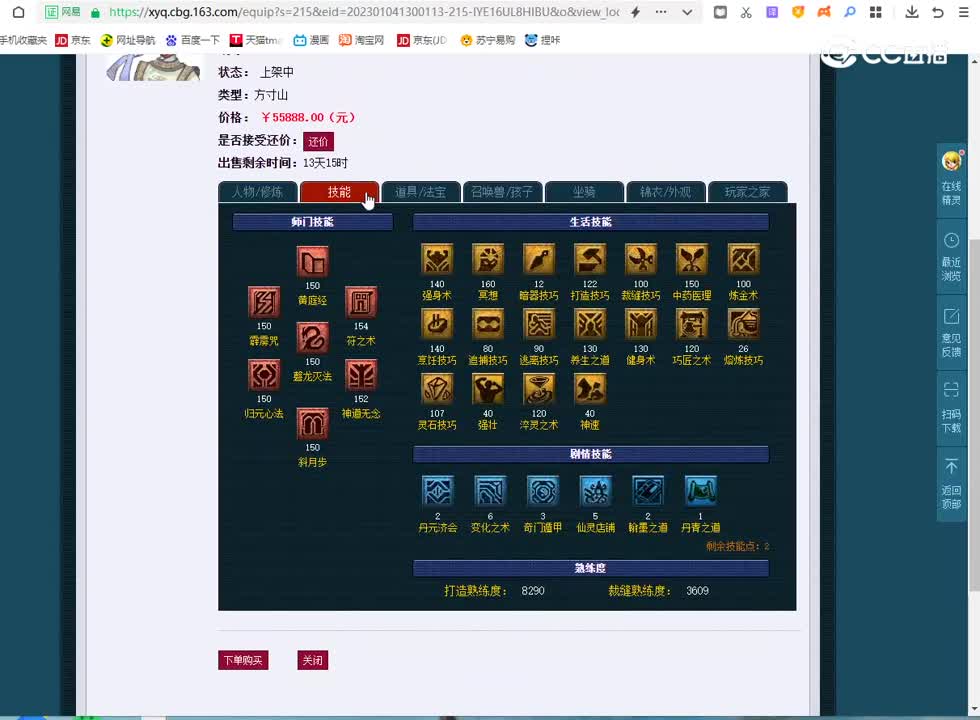
Task: Open the 网址导航 bookmark
Action: tap(128, 40)
